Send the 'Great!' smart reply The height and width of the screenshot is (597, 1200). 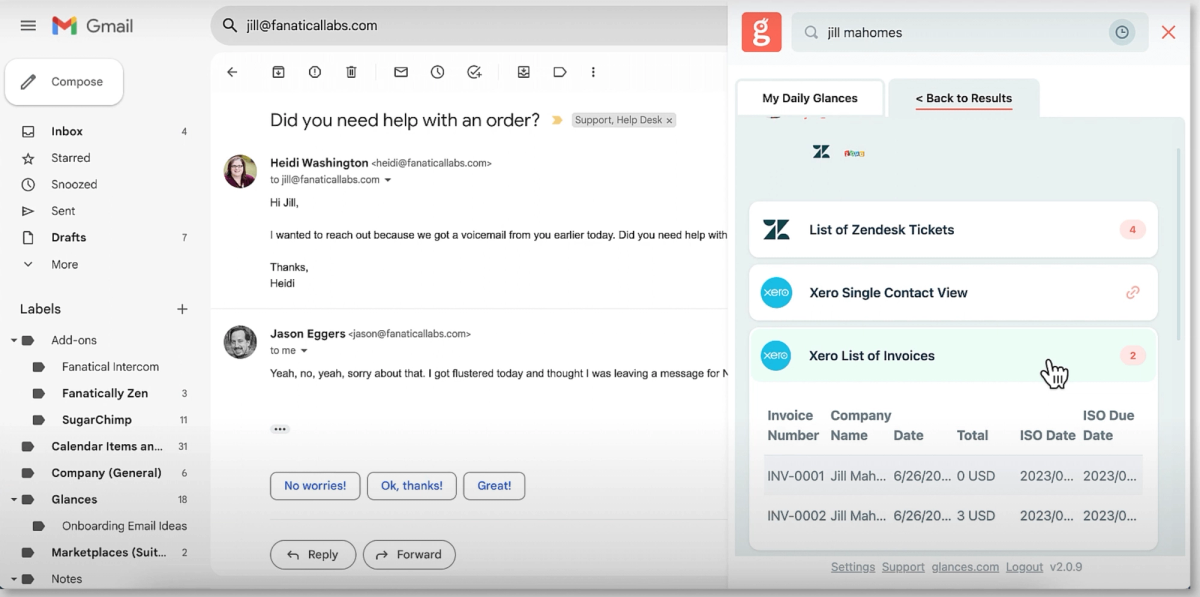point(494,486)
